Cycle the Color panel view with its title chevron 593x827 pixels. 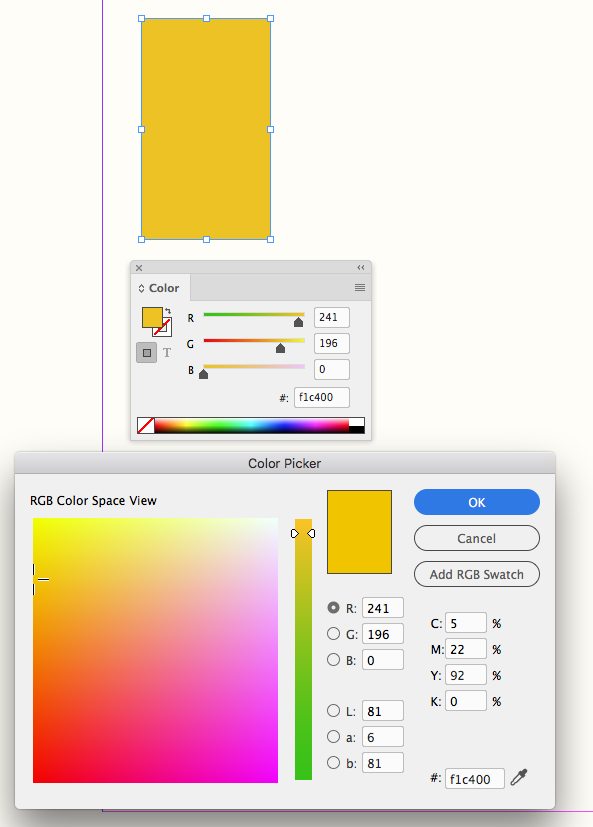click(140, 288)
